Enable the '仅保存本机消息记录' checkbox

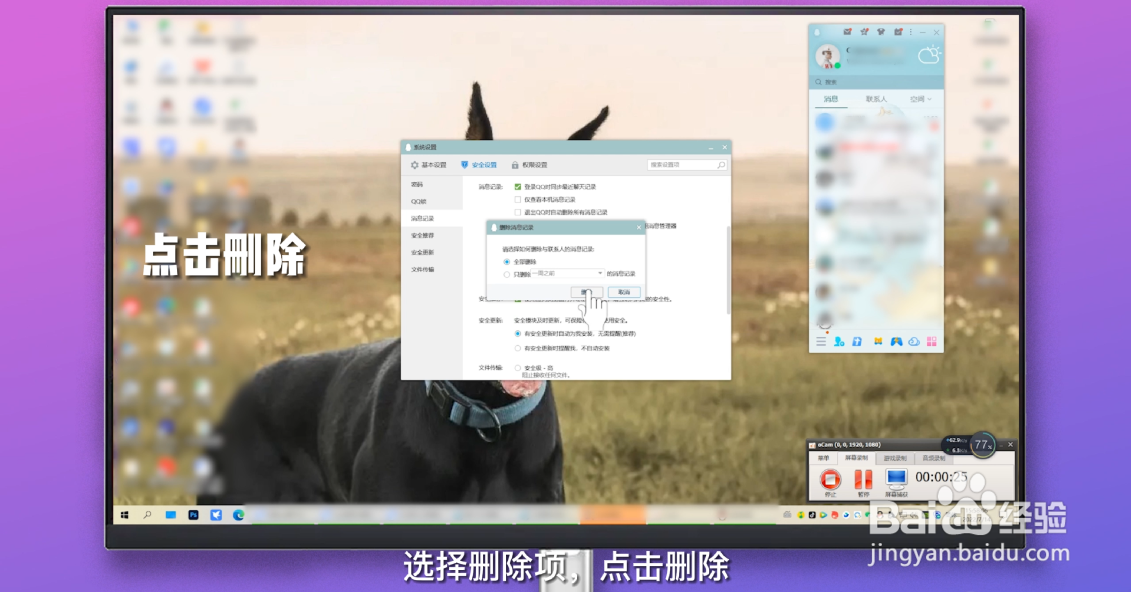point(515,200)
